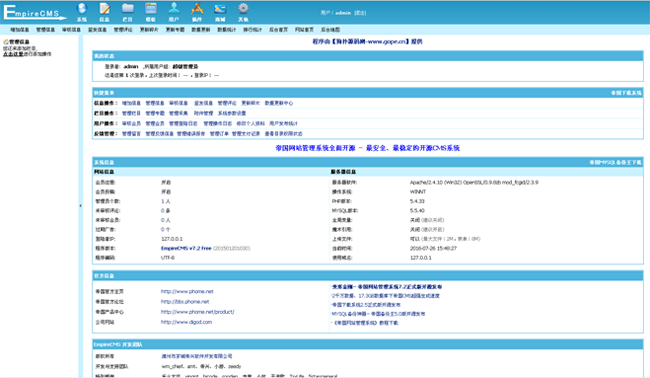Select 管理评论 in the secondary menu bar
The image size is (650, 378).
(x=123, y=30)
